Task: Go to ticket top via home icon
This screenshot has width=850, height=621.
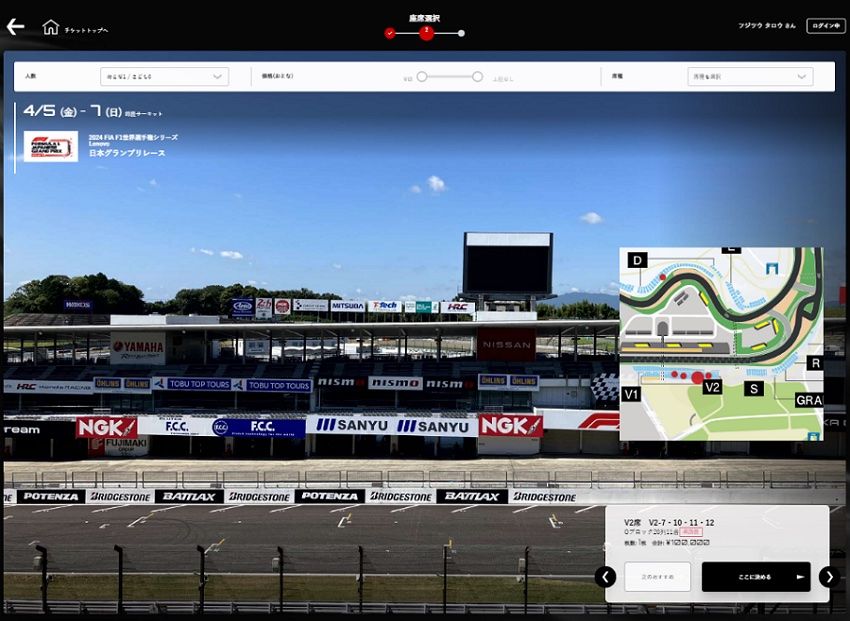Action: [50, 27]
